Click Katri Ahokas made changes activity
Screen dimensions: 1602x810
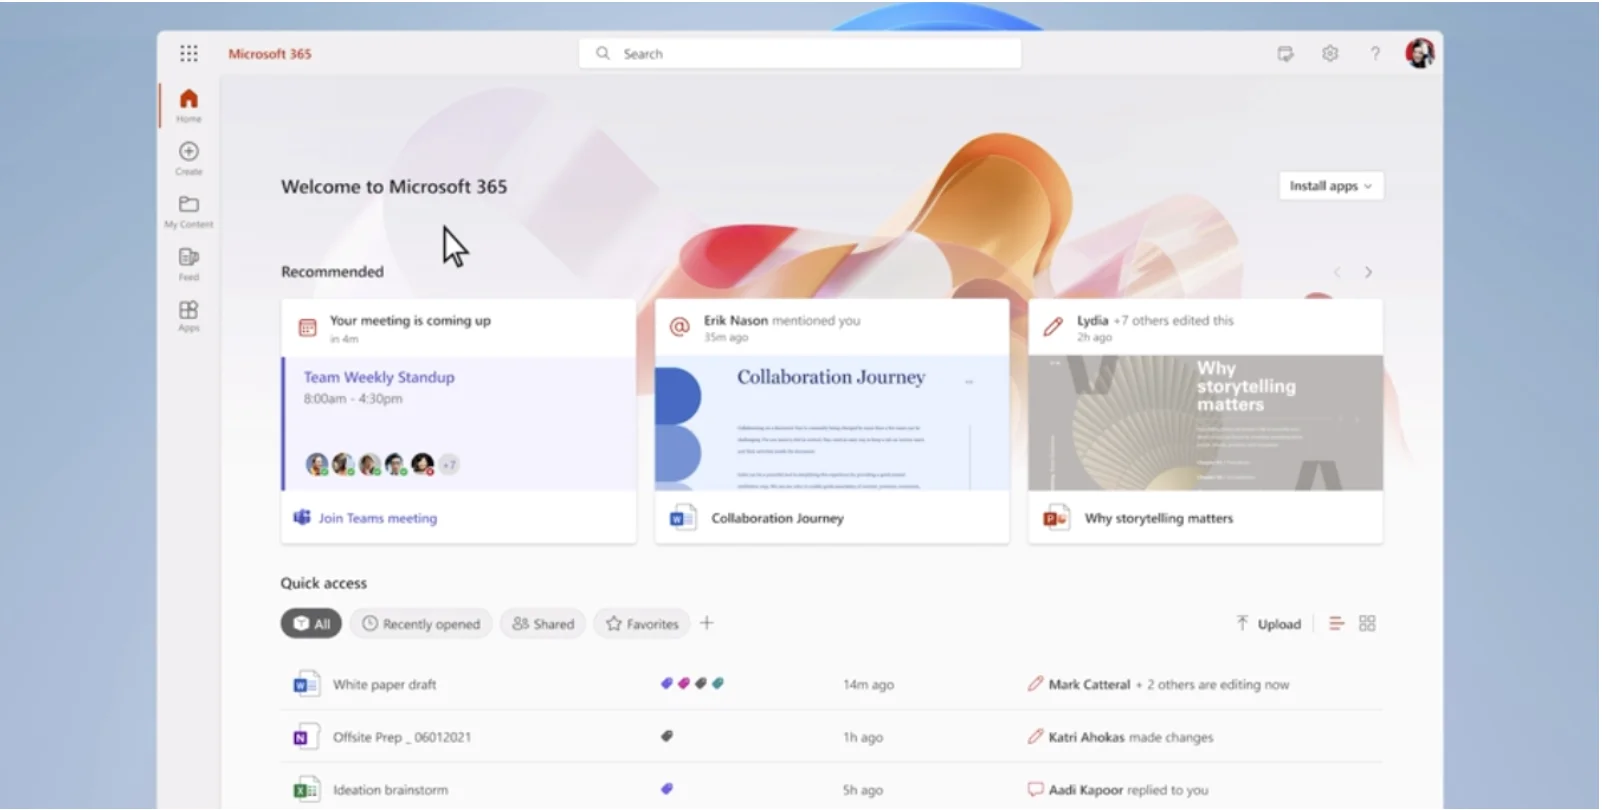1121,737
